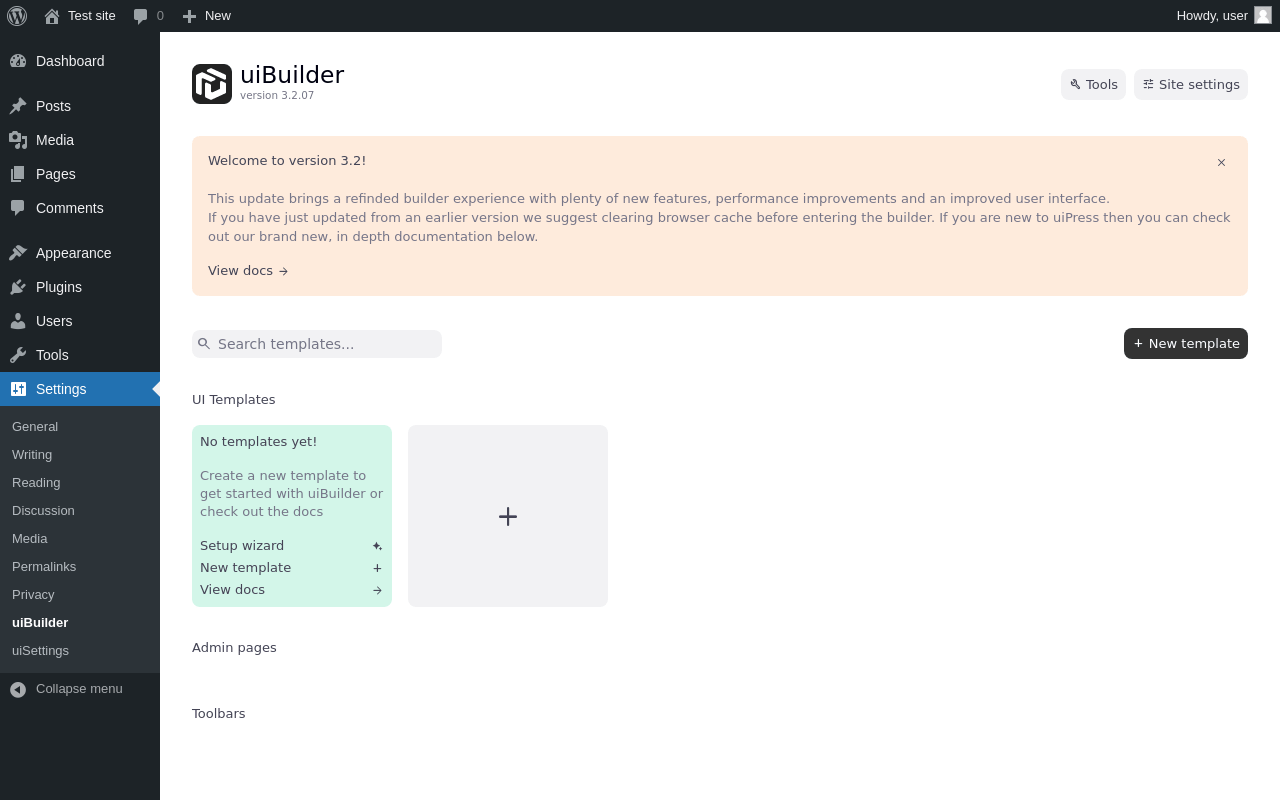
Task: Click the Tools wrench icon in the sidebar
Action: point(18,355)
